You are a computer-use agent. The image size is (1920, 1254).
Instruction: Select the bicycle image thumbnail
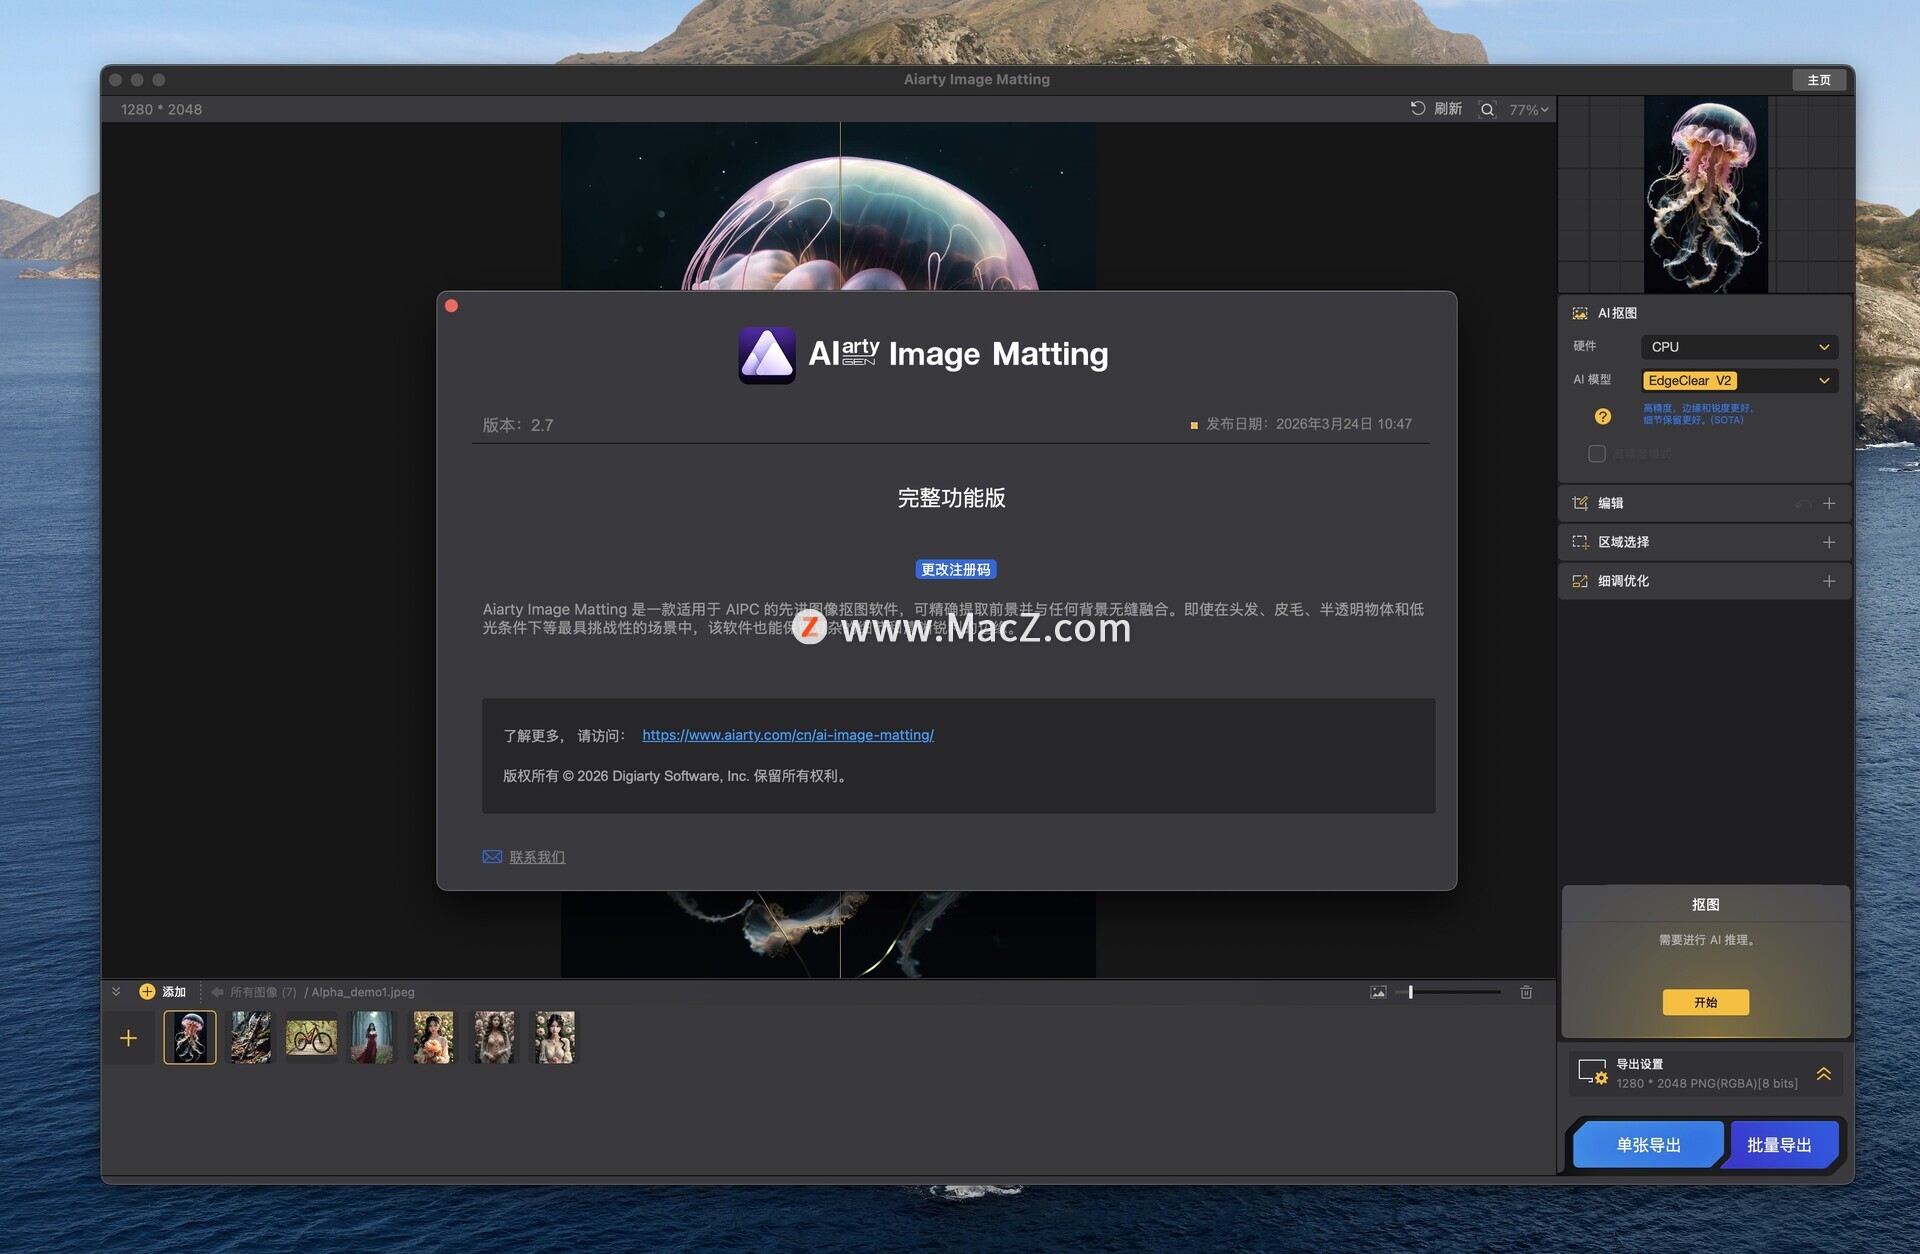tap(311, 1037)
